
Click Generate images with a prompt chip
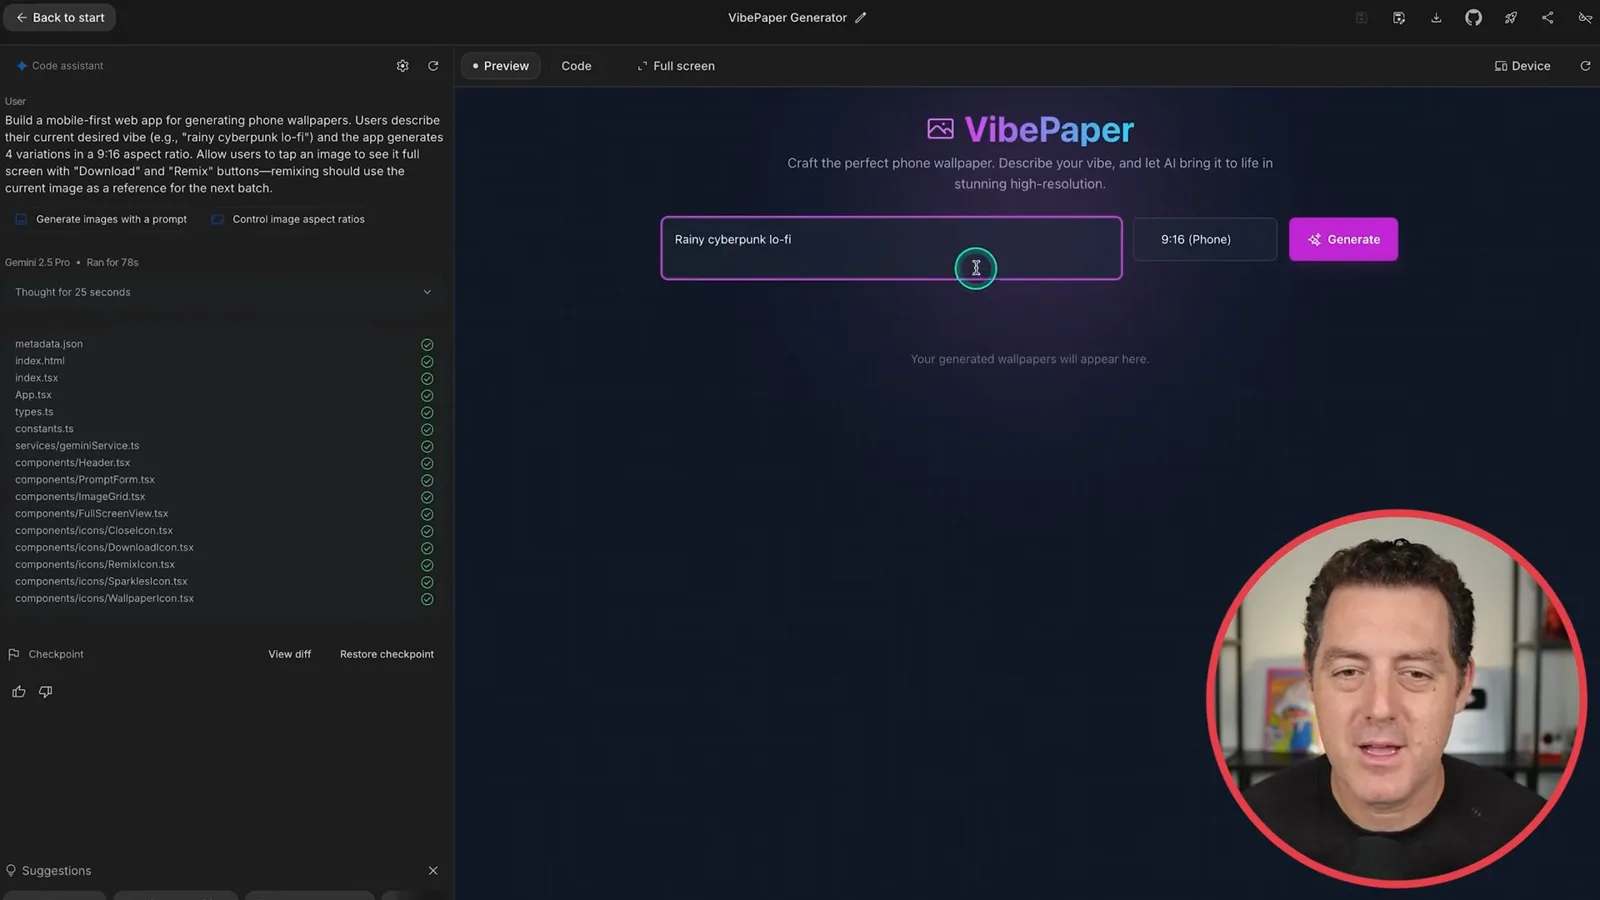coord(101,219)
